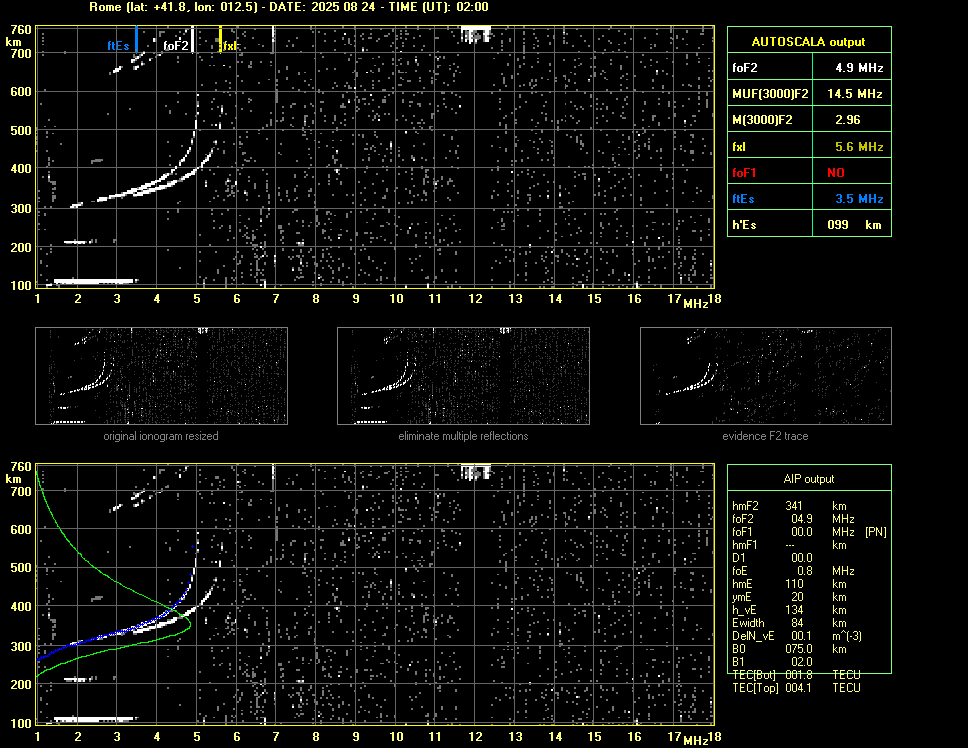
Task: Click the B1 02.0 row
Action: (x=772, y=662)
